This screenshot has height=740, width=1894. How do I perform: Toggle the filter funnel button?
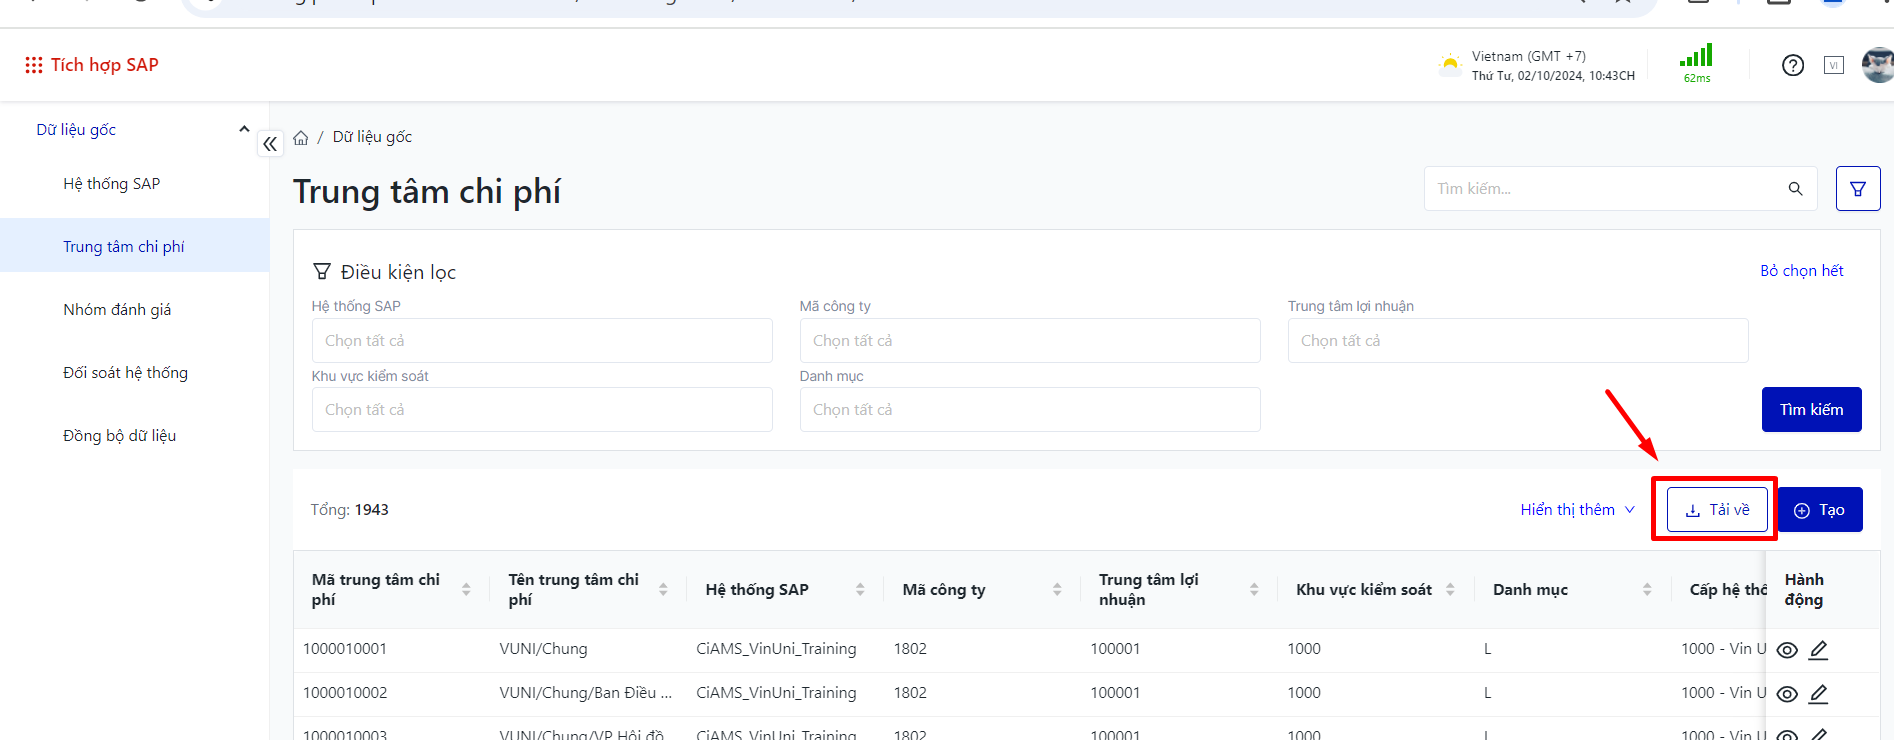1857,189
